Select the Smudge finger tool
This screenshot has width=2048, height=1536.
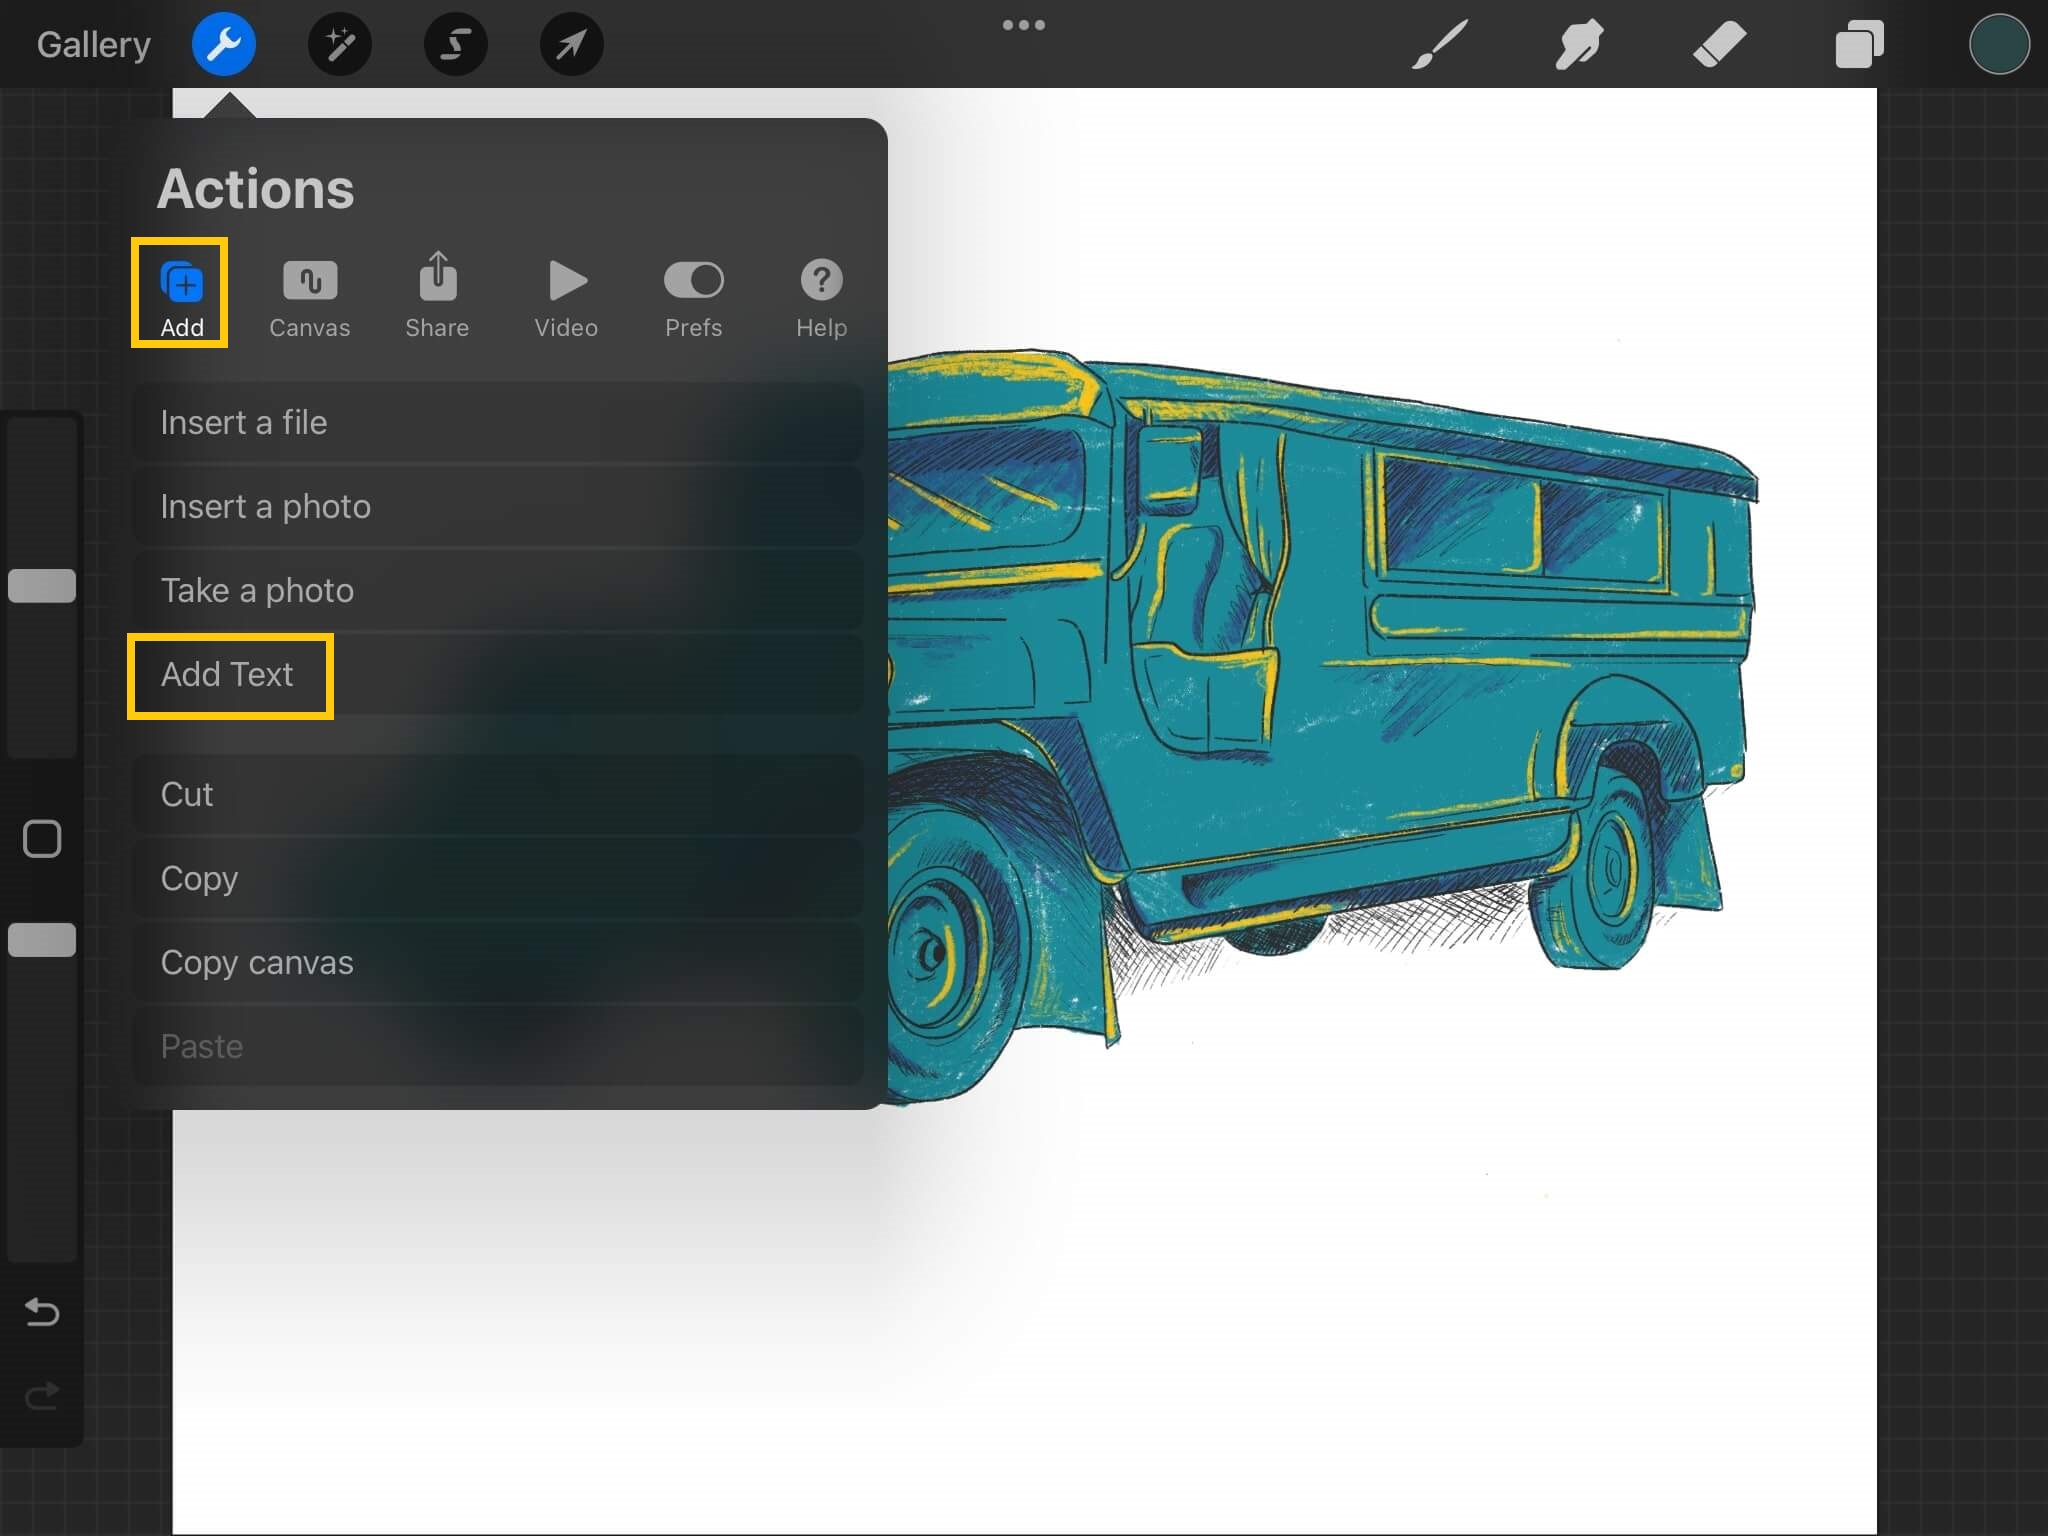(1579, 44)
